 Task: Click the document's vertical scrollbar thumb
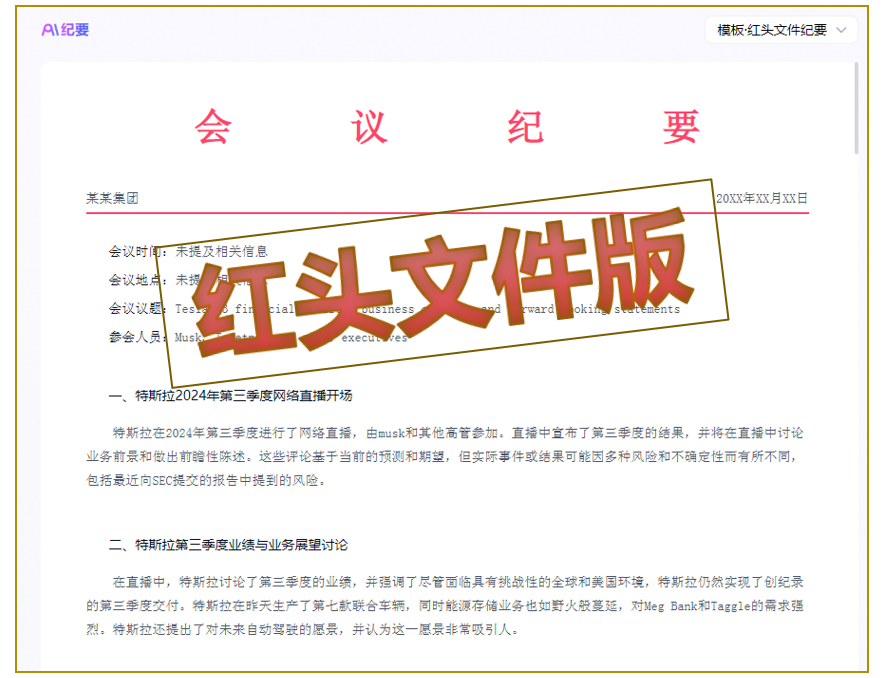point(857,108)
